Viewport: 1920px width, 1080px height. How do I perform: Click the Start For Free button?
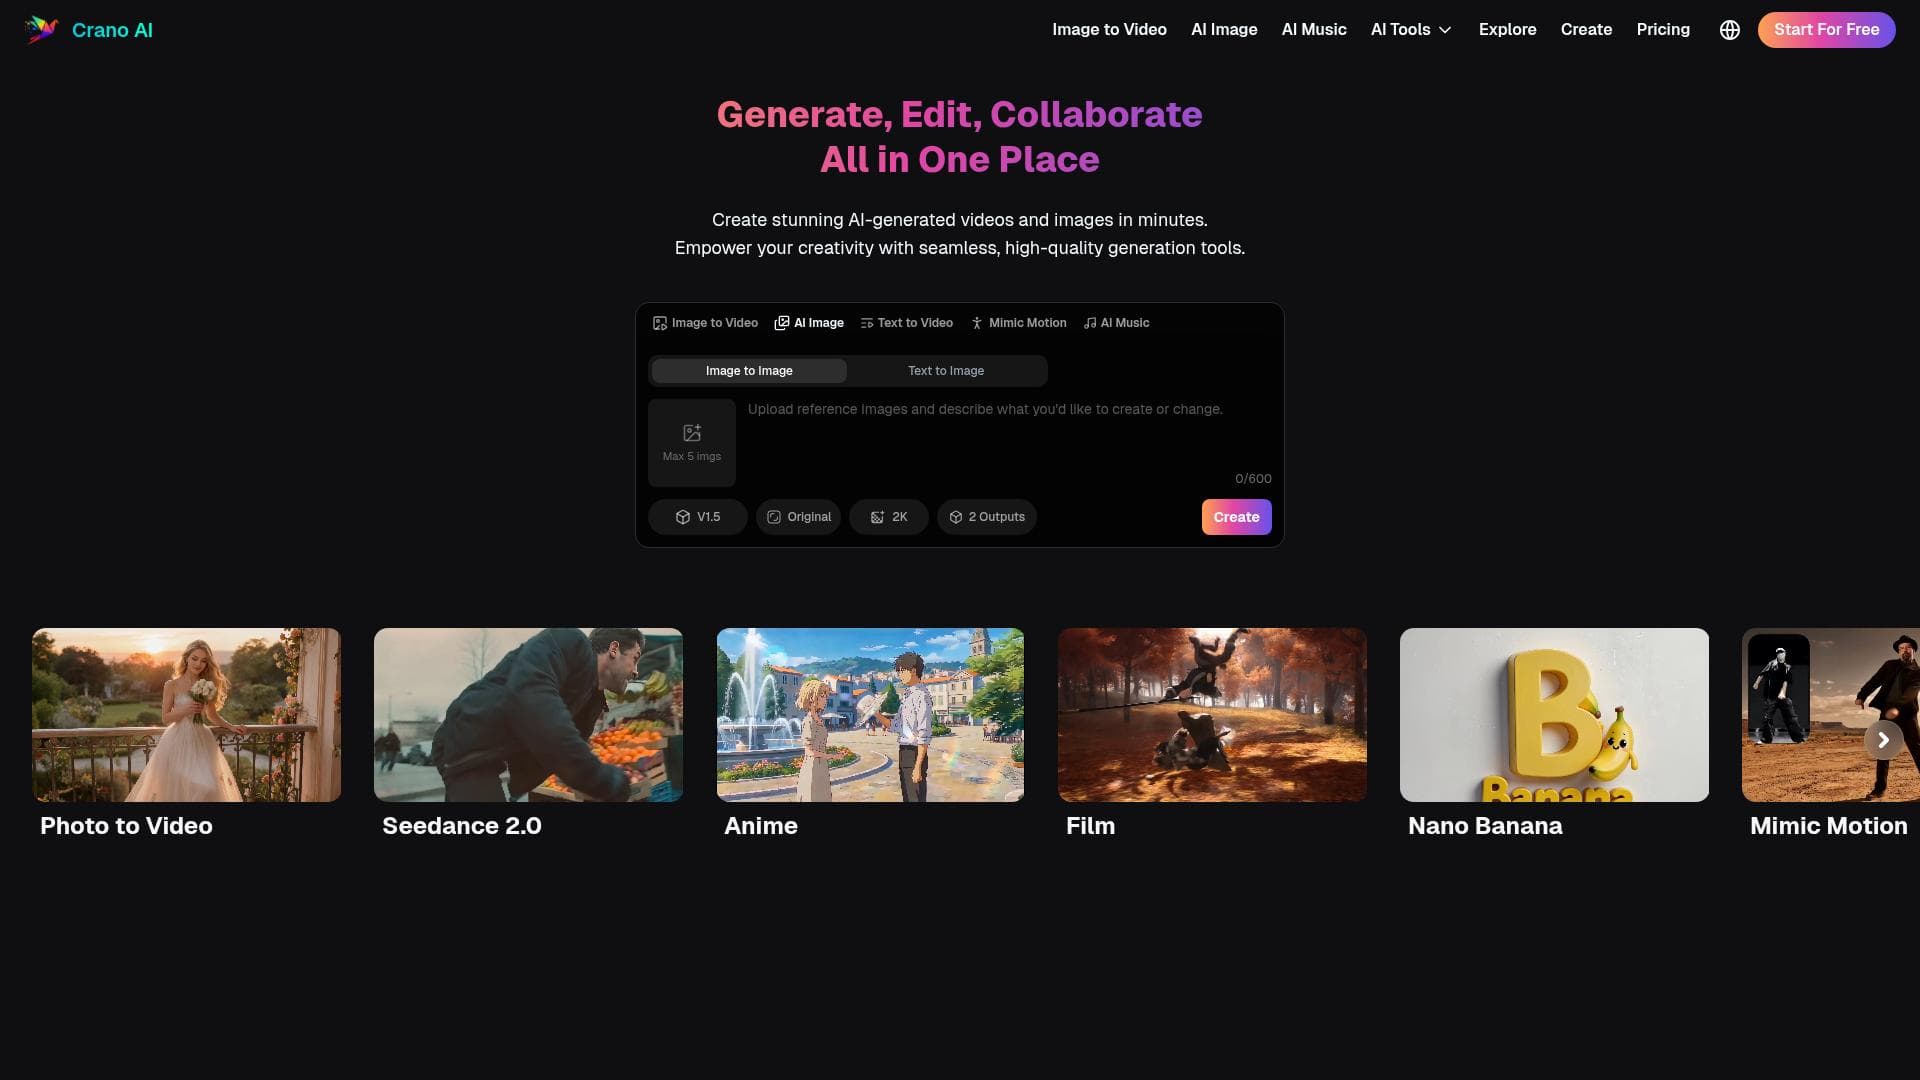point(1825,30)
